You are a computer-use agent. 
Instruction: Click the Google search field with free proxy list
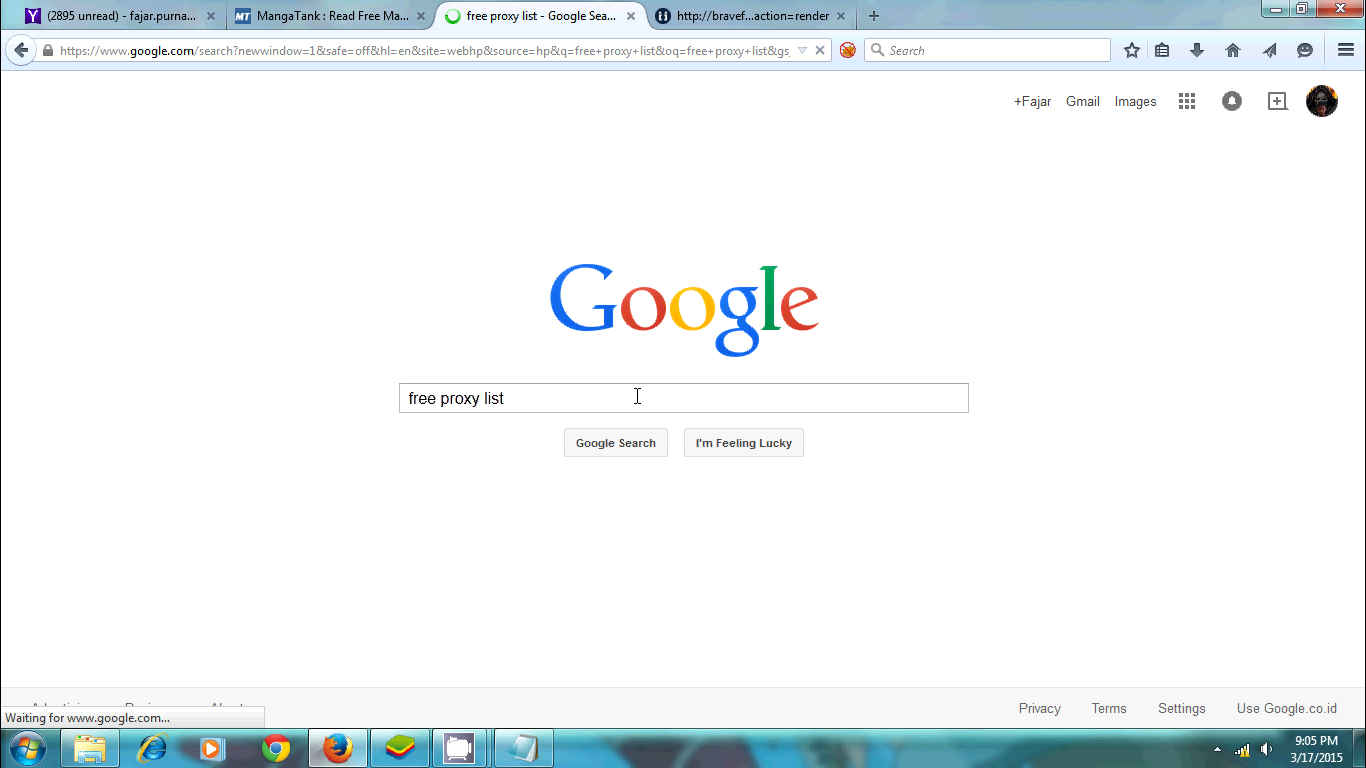click(684, 398)
